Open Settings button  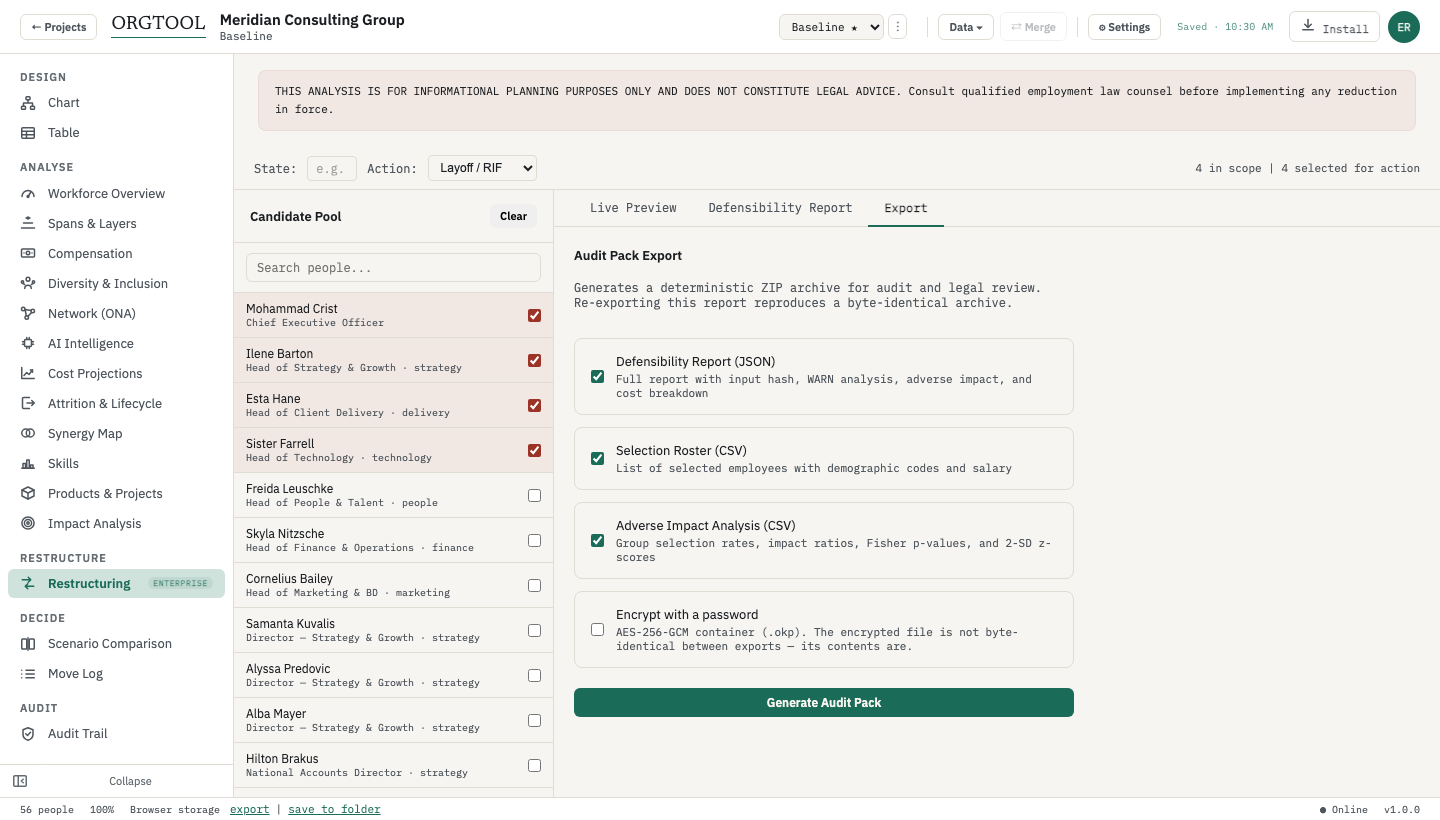click(x=1124, y=27)
